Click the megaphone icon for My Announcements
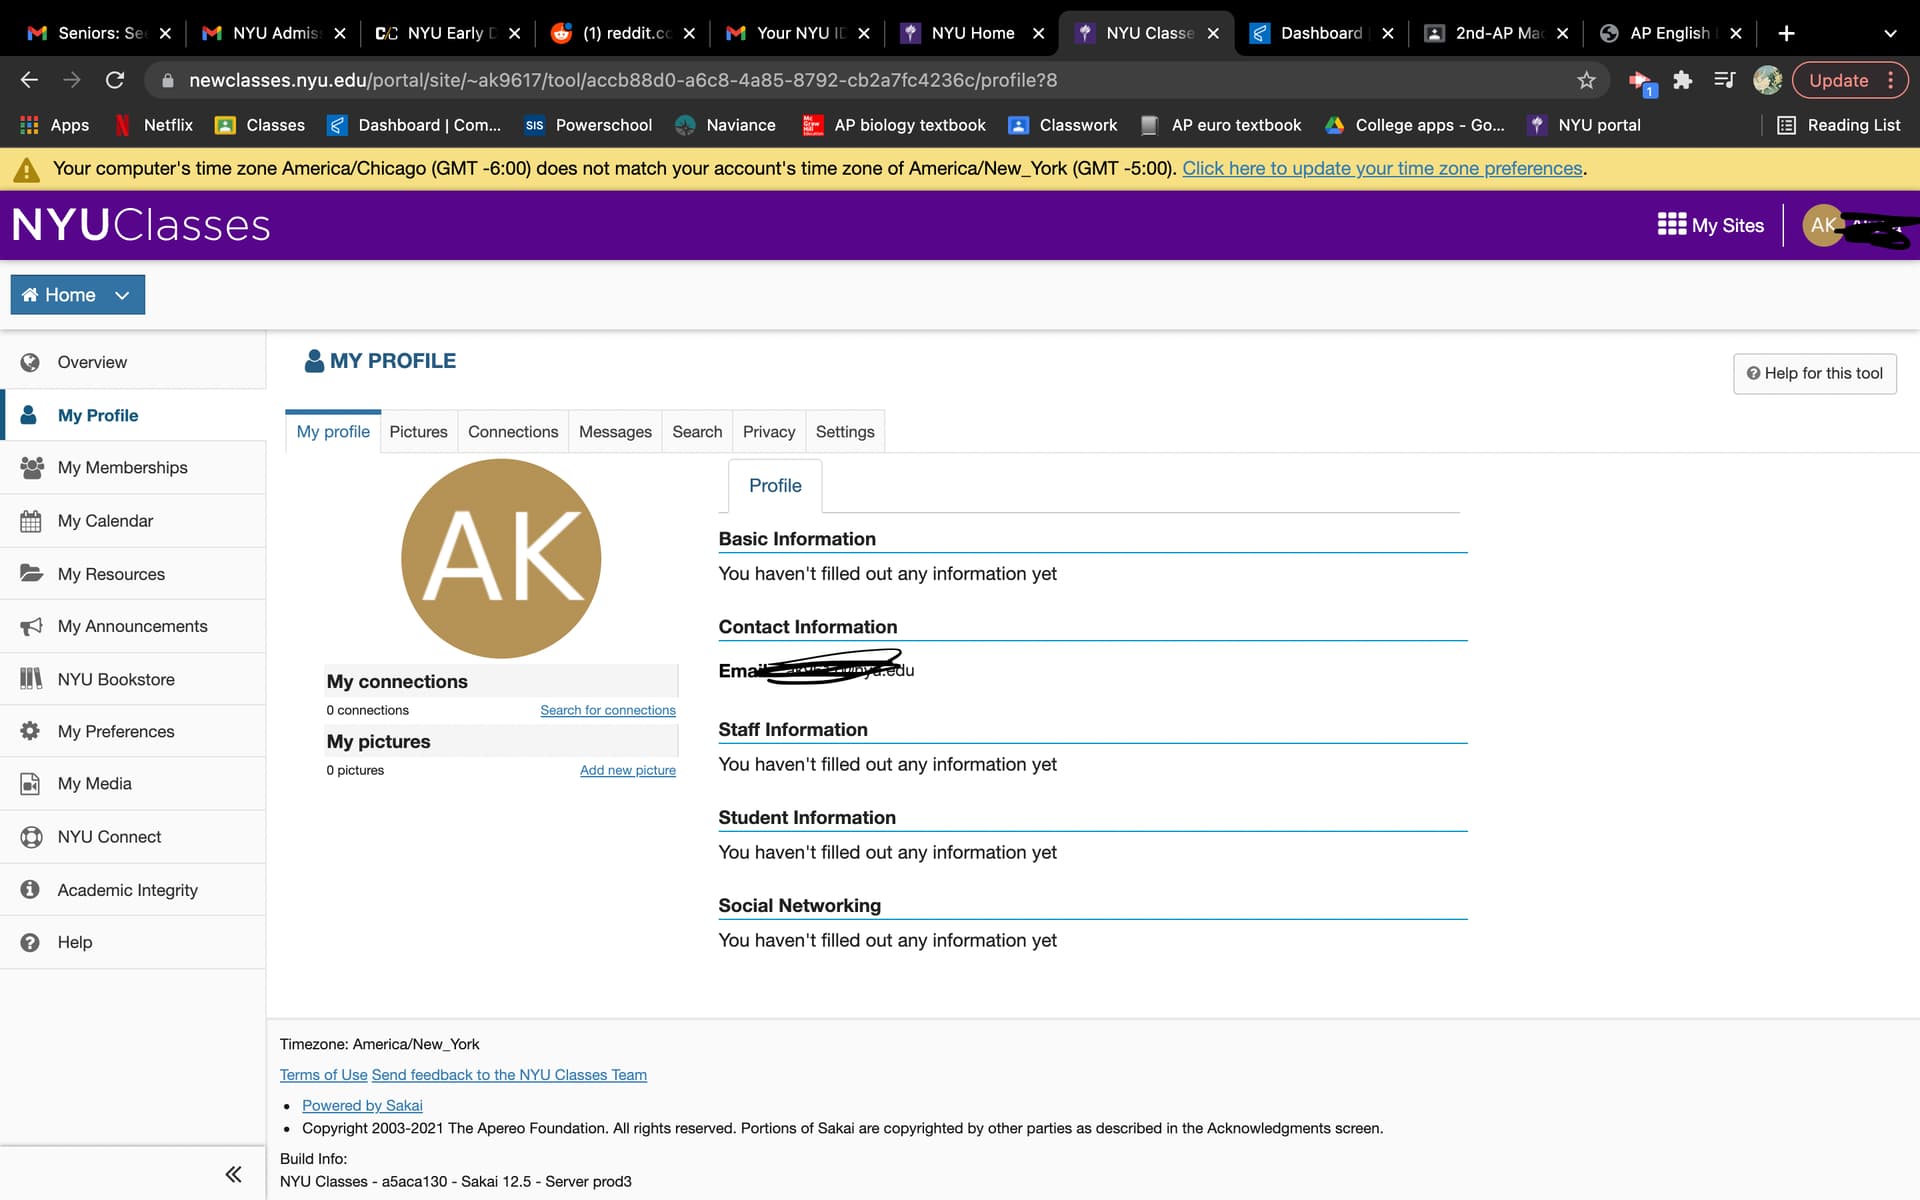 pos(31,626)
